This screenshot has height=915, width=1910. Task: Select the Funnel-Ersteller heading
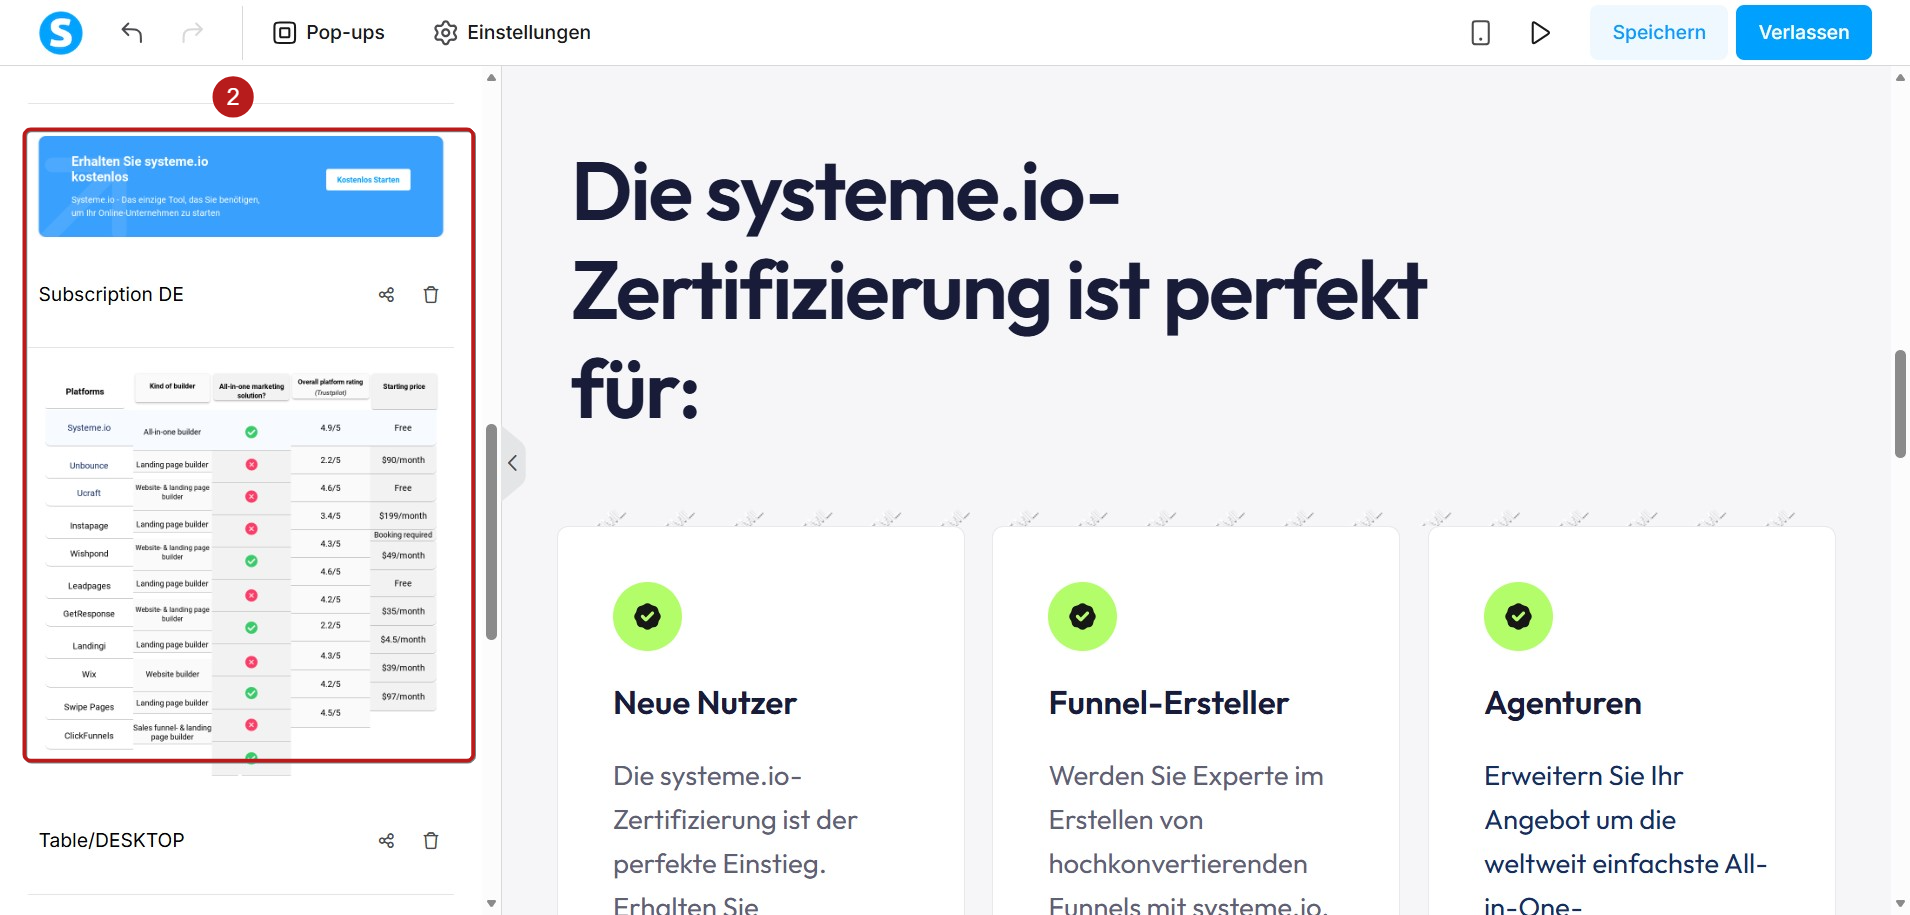pos(1169,703)
